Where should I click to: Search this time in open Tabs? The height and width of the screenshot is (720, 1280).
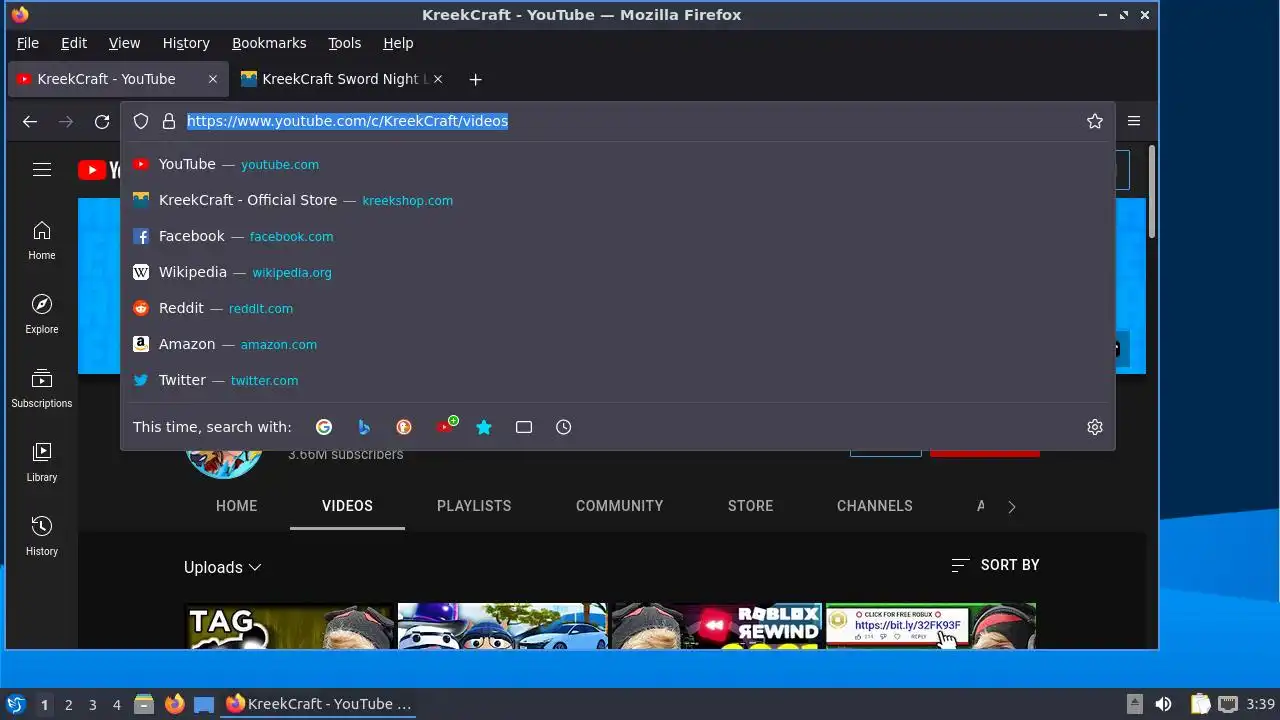point(524,427)
